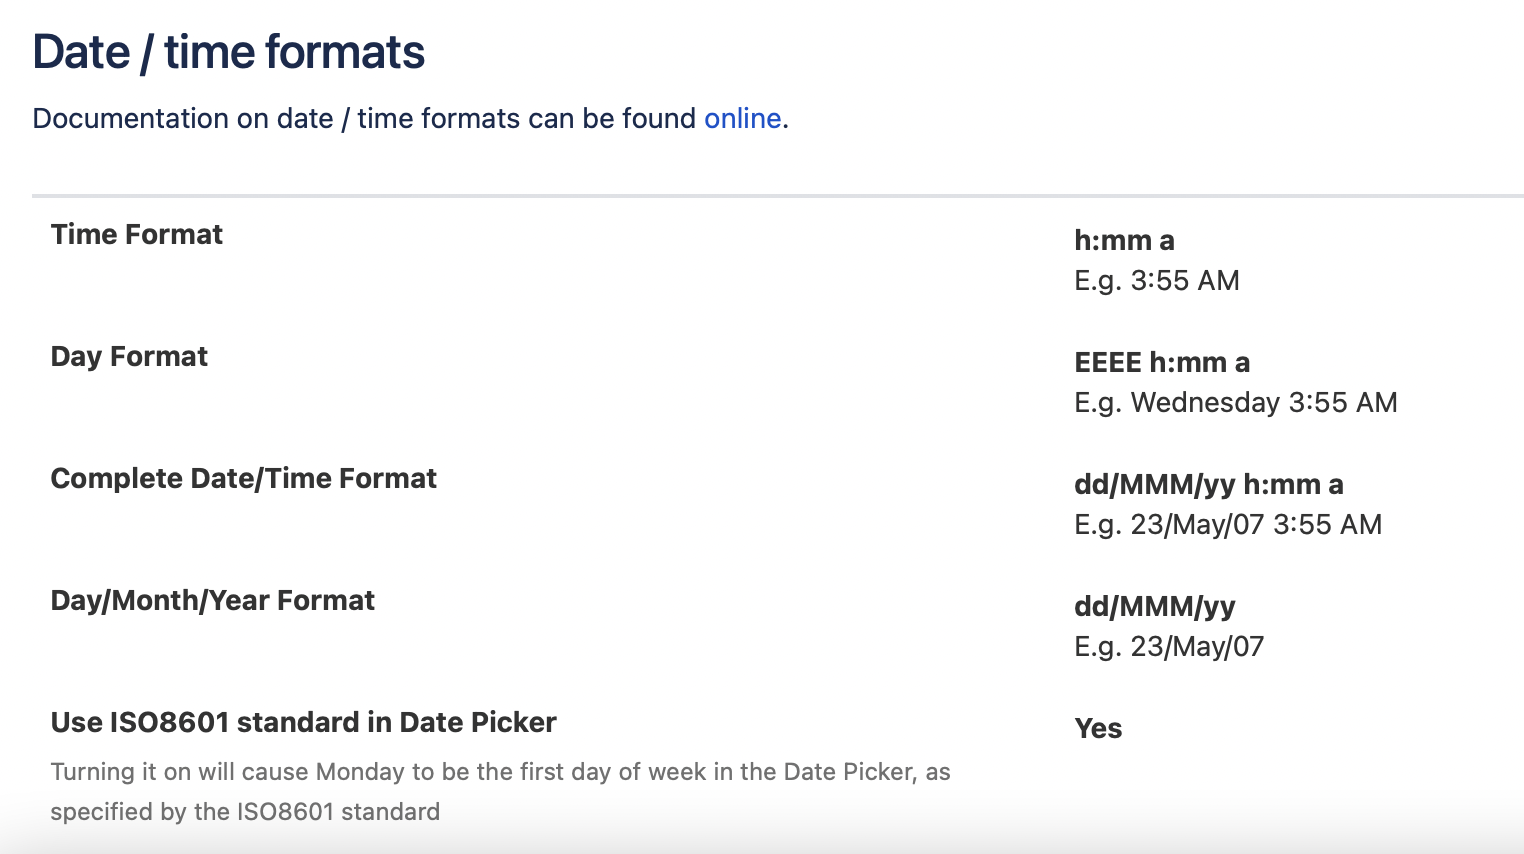Click the ISO8601 Monday first-day description text
Viewport: 1524px width, 854px height.
(500, 790)
